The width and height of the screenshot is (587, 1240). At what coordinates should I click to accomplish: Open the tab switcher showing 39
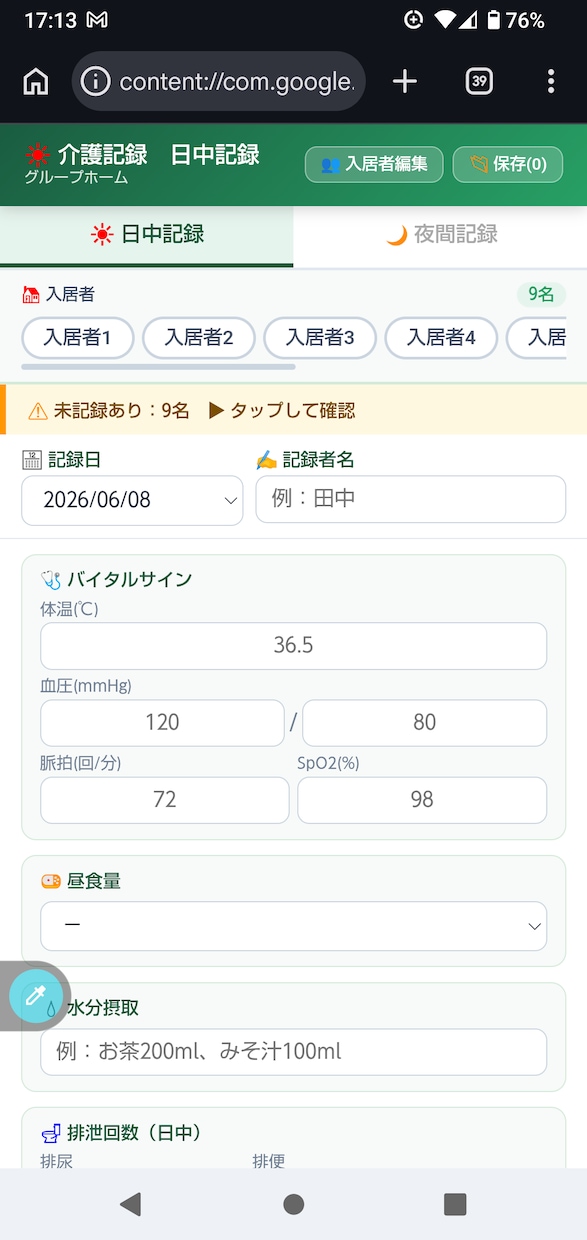tap(479, 81)
